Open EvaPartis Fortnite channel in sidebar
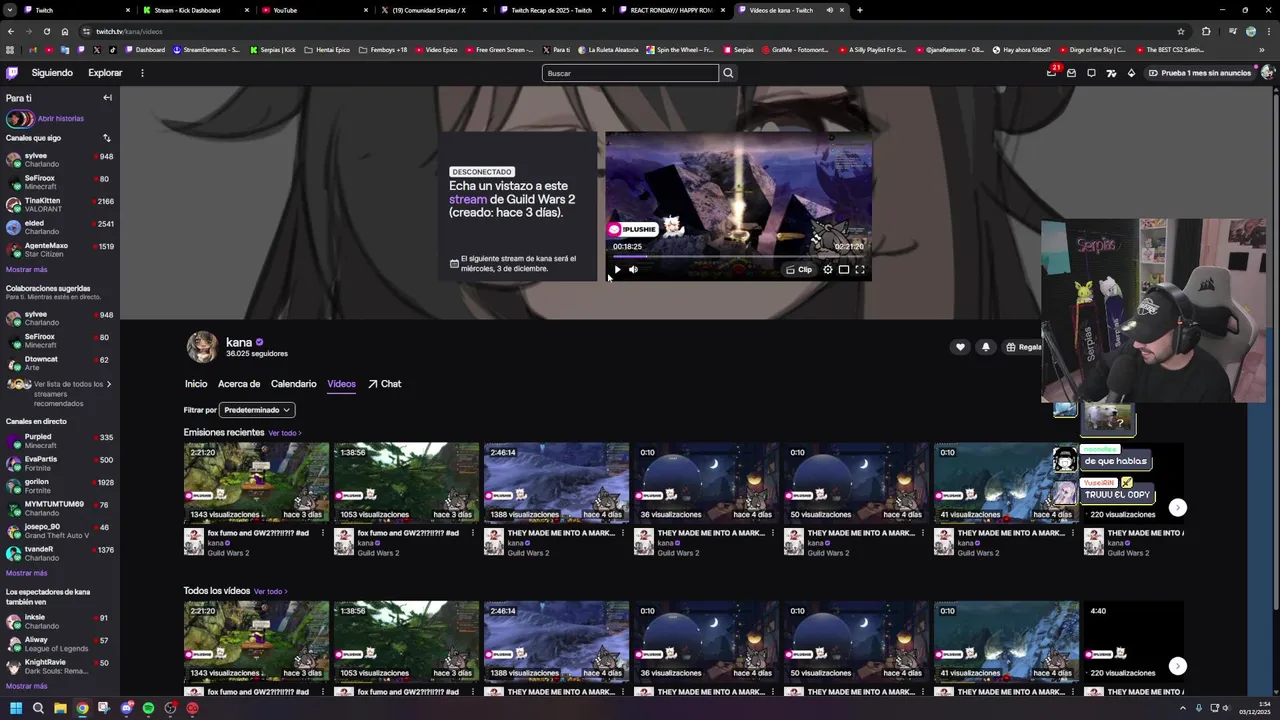 point(60,464)
